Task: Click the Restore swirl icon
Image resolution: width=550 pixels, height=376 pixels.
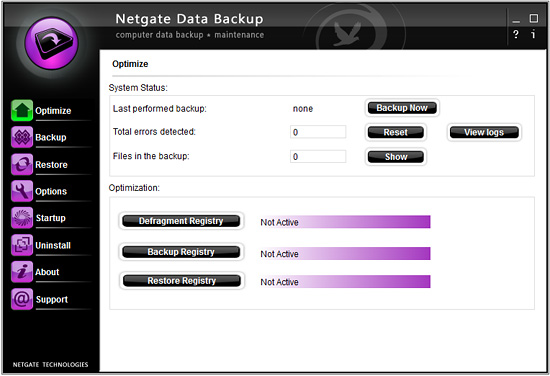Action: tap(22, 164)
